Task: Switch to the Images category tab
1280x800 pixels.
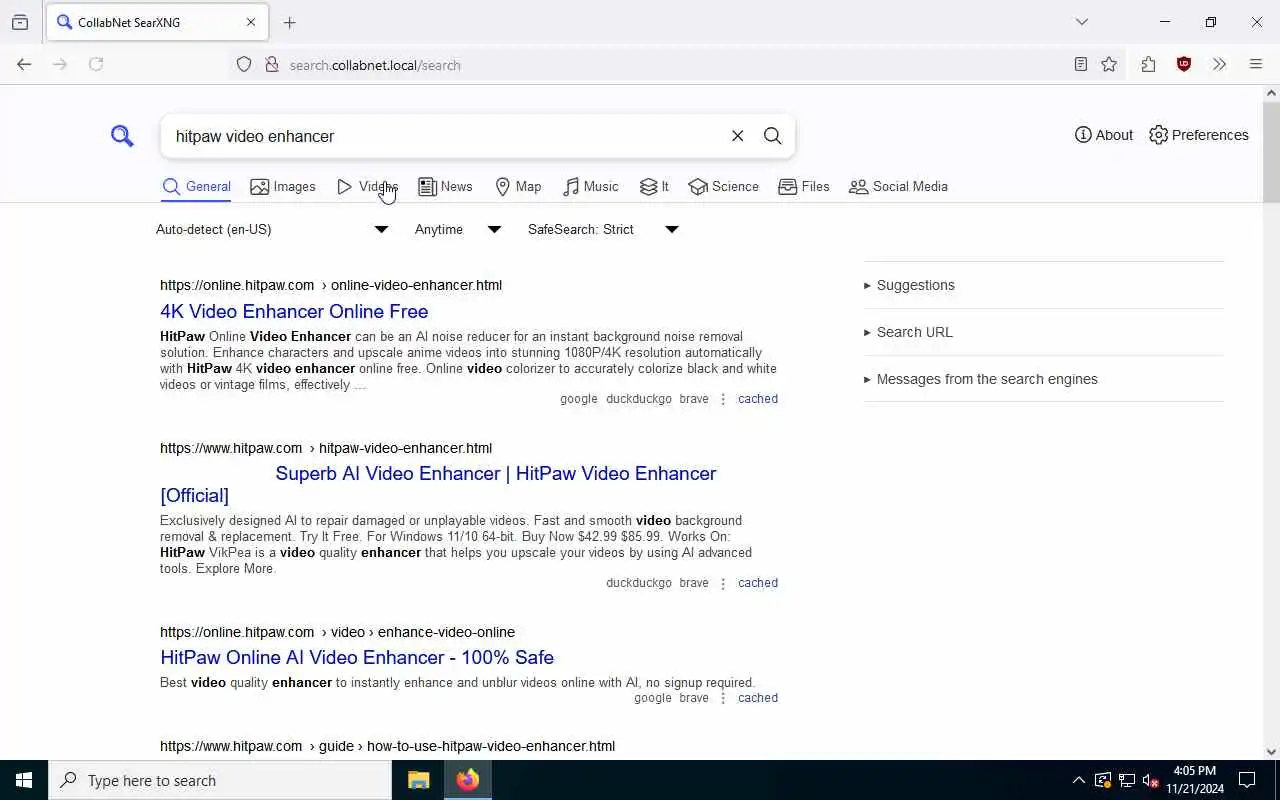Action: pos(283,186)
